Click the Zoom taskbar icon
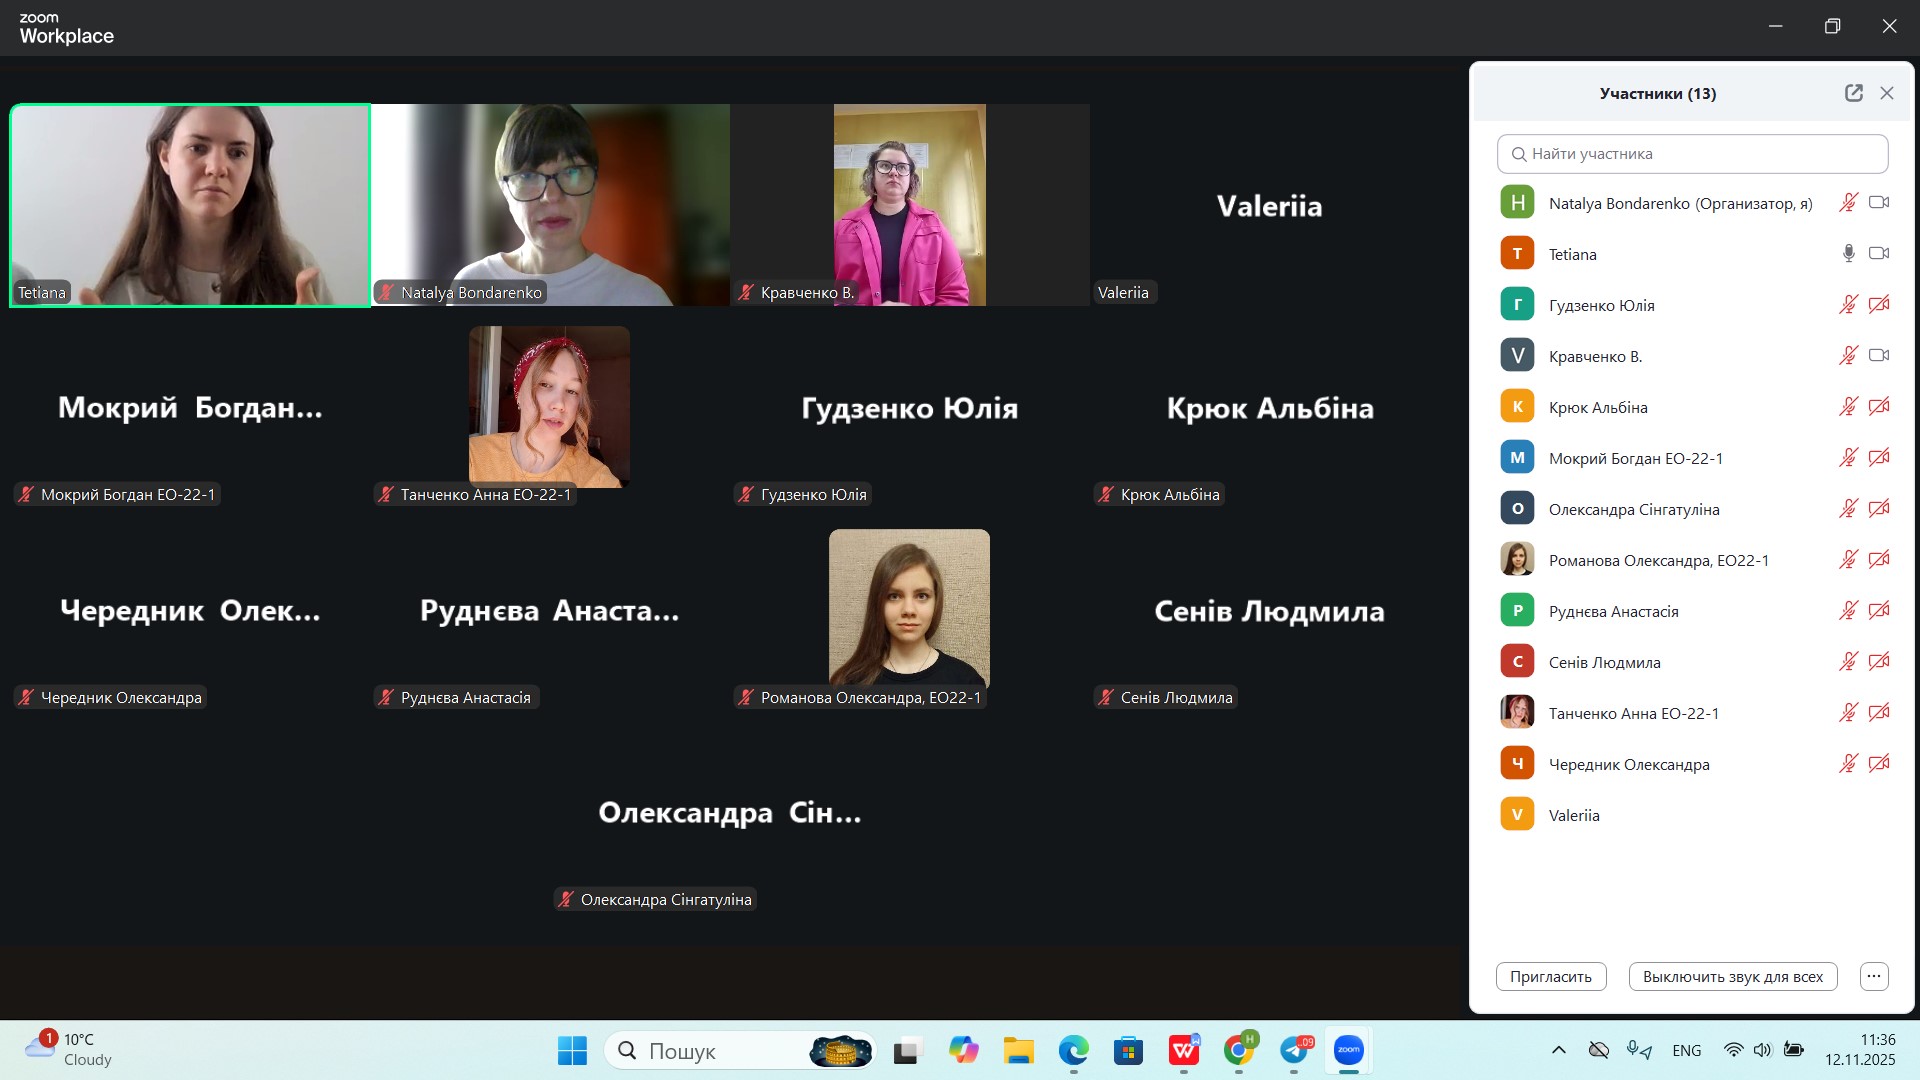This screenshot has height=1080, width=1920. (x=1348, y=1050)
